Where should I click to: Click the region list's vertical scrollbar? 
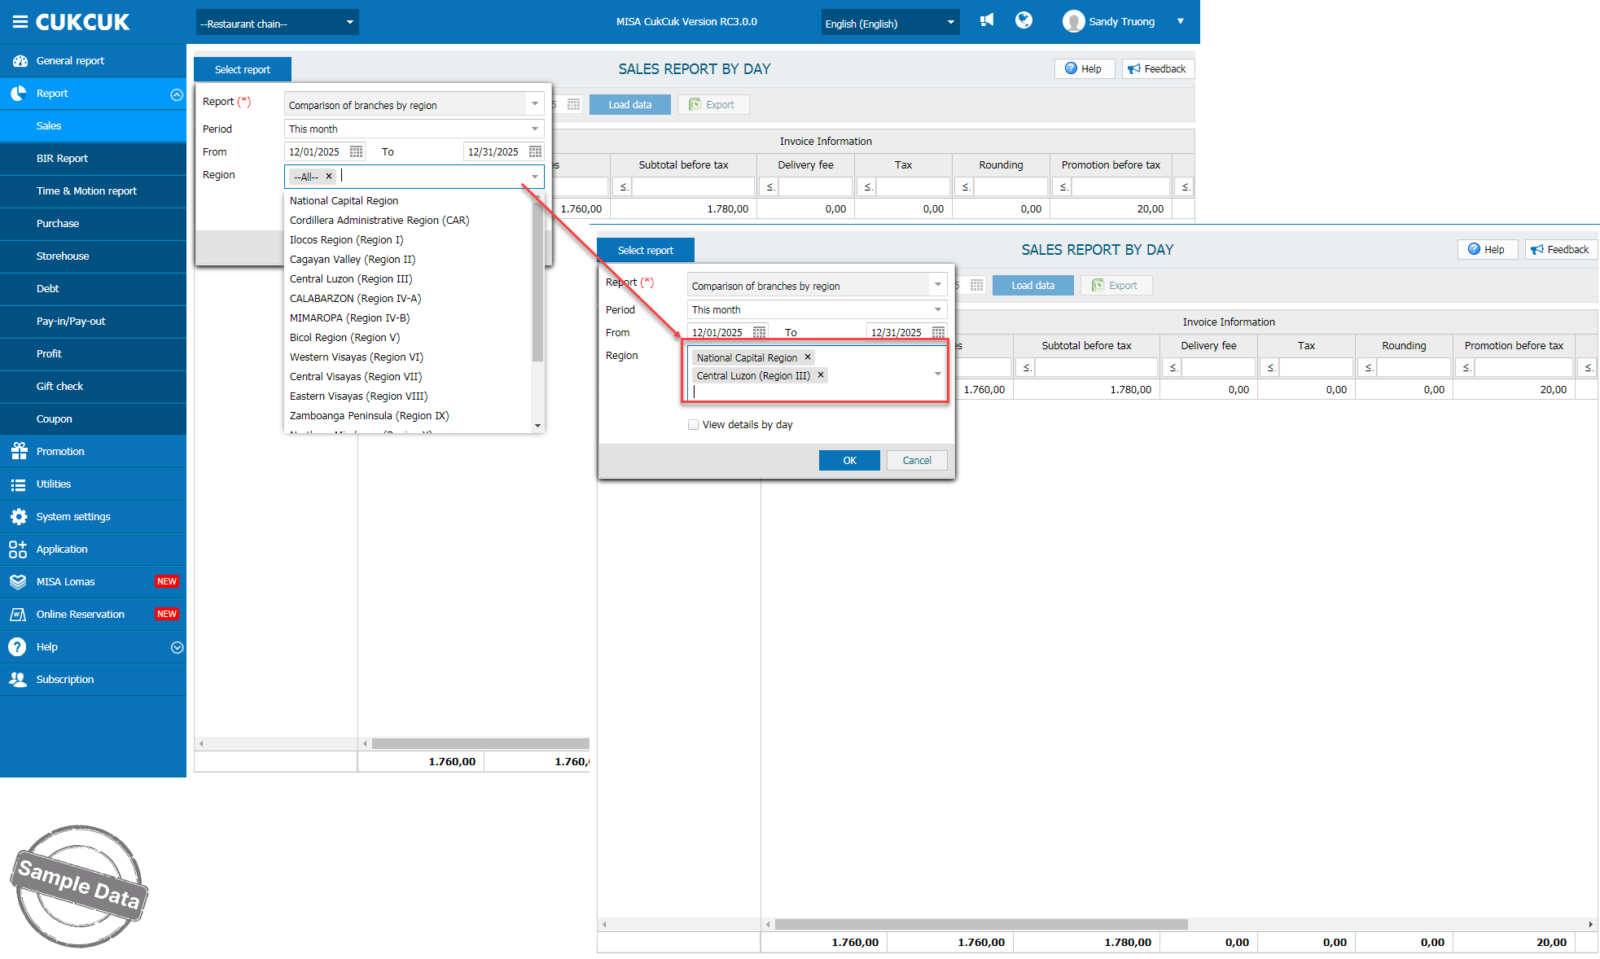(x=538, y=290)
